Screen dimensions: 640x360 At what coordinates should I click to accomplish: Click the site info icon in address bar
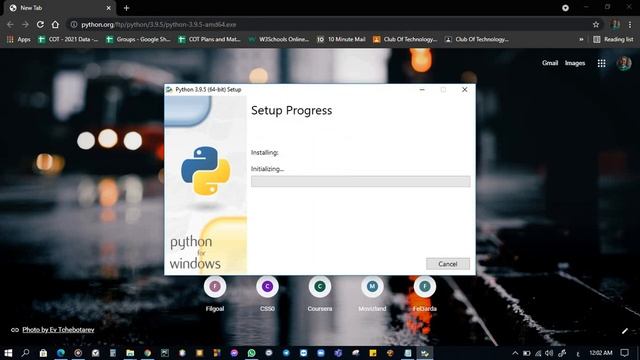74,24
